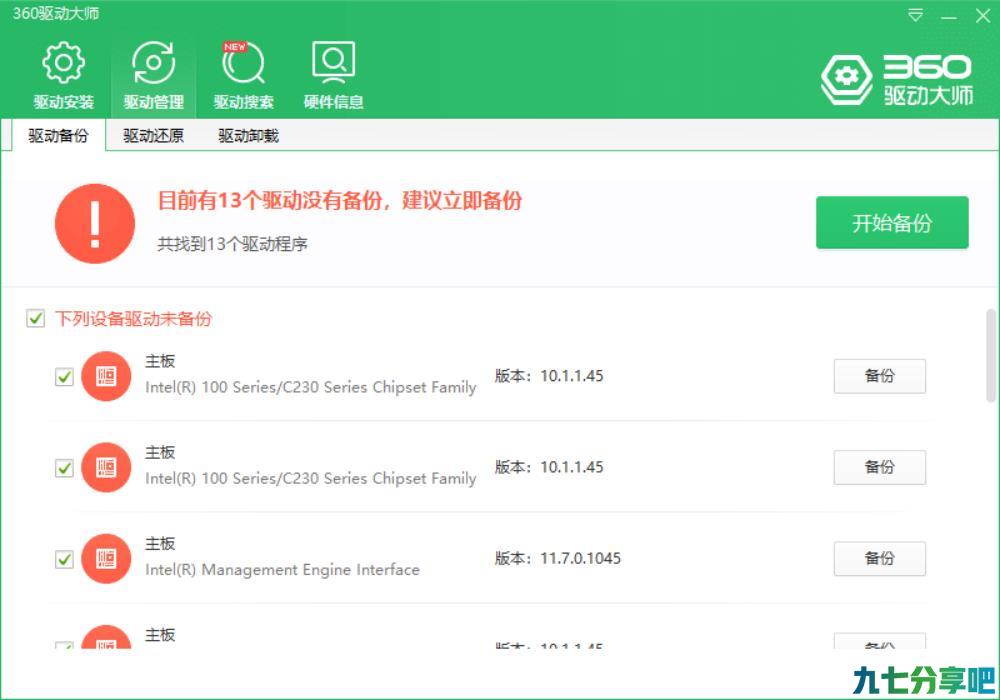Click 备份 for first Intel 100 Series driver

coord(879,376)
